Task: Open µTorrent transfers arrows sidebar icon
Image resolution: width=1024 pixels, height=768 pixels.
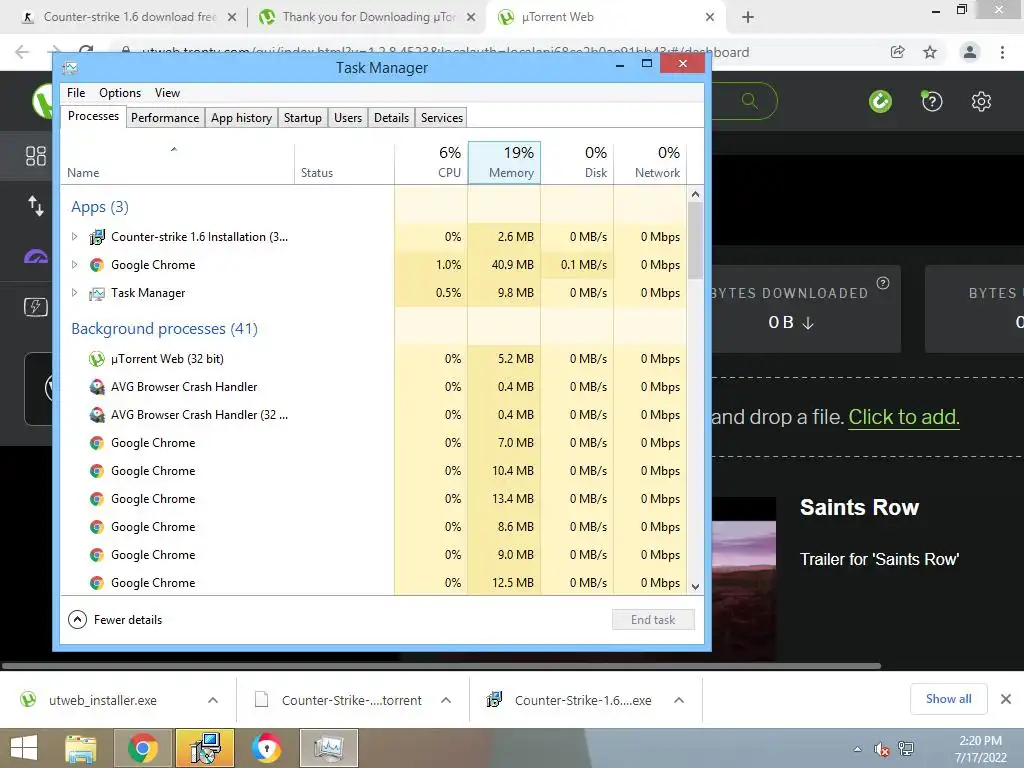Action: pos(35,206)
